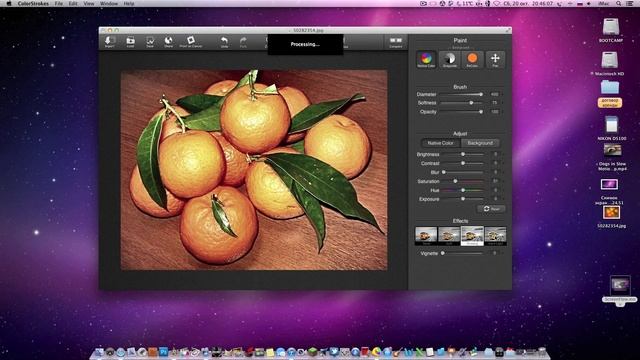Click the Softness value field
Viewport: 640px width, 360px height.
tap(495, 103)
